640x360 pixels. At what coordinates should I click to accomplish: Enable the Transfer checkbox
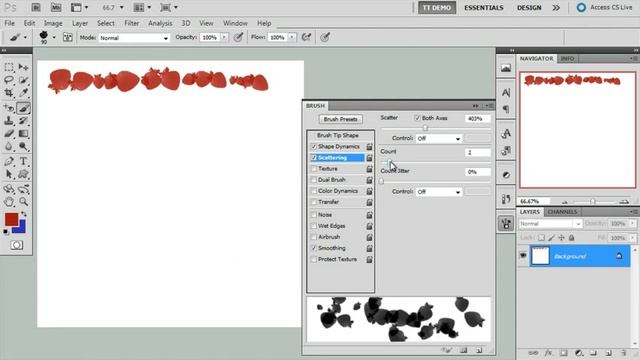click(x=314, y=202)
